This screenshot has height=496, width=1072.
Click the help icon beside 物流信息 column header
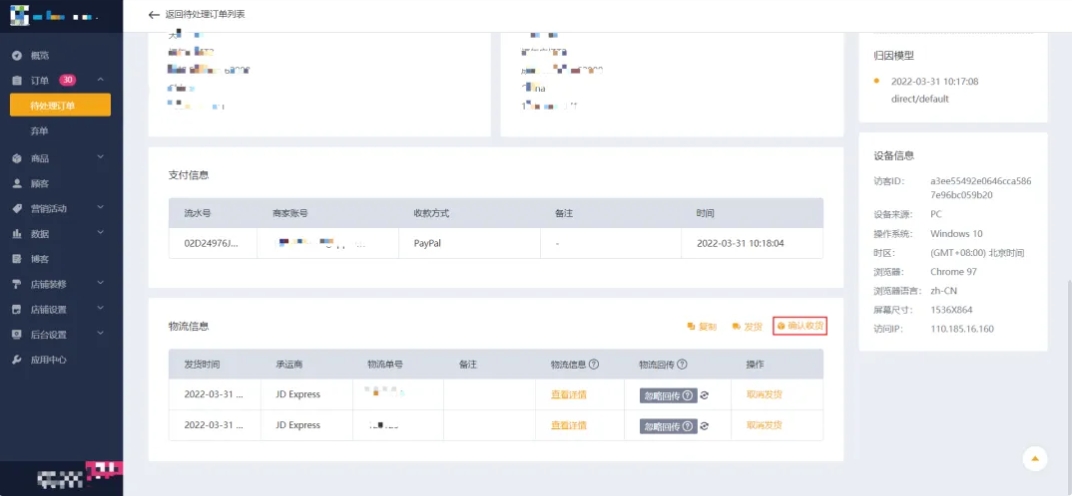(x=594, y=365)
